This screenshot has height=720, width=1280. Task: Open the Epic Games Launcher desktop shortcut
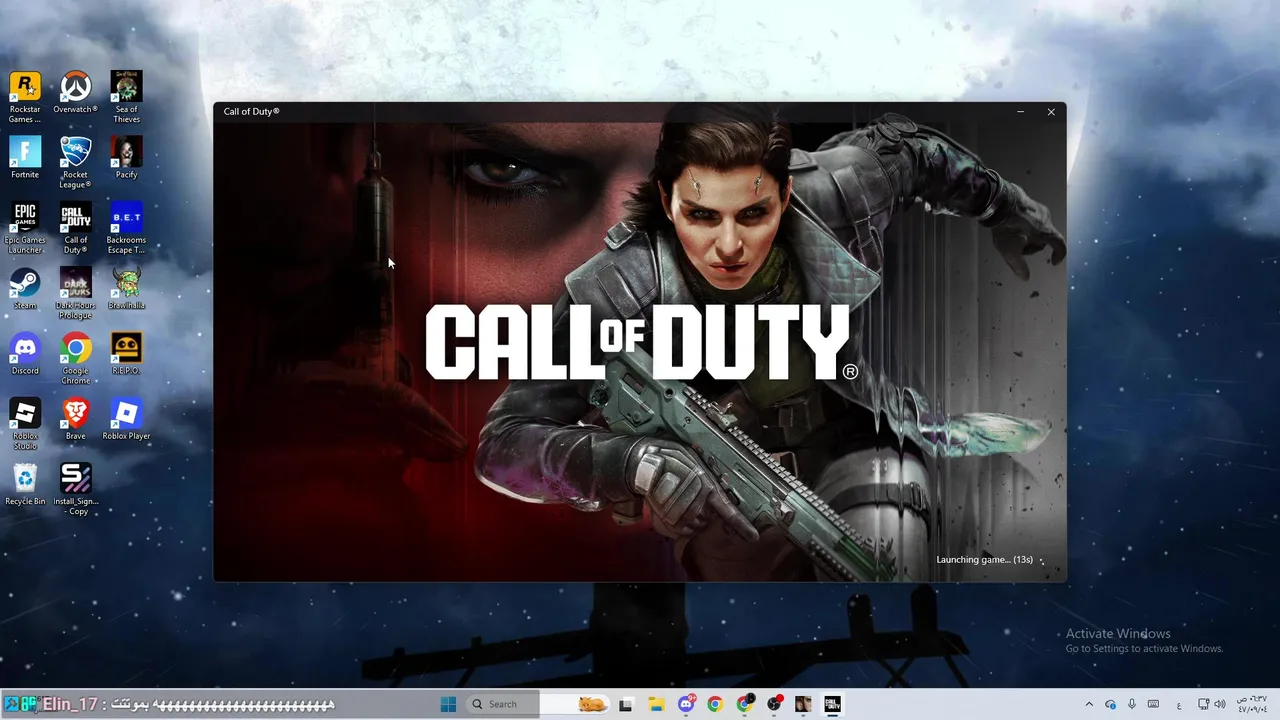coord(25,228)
